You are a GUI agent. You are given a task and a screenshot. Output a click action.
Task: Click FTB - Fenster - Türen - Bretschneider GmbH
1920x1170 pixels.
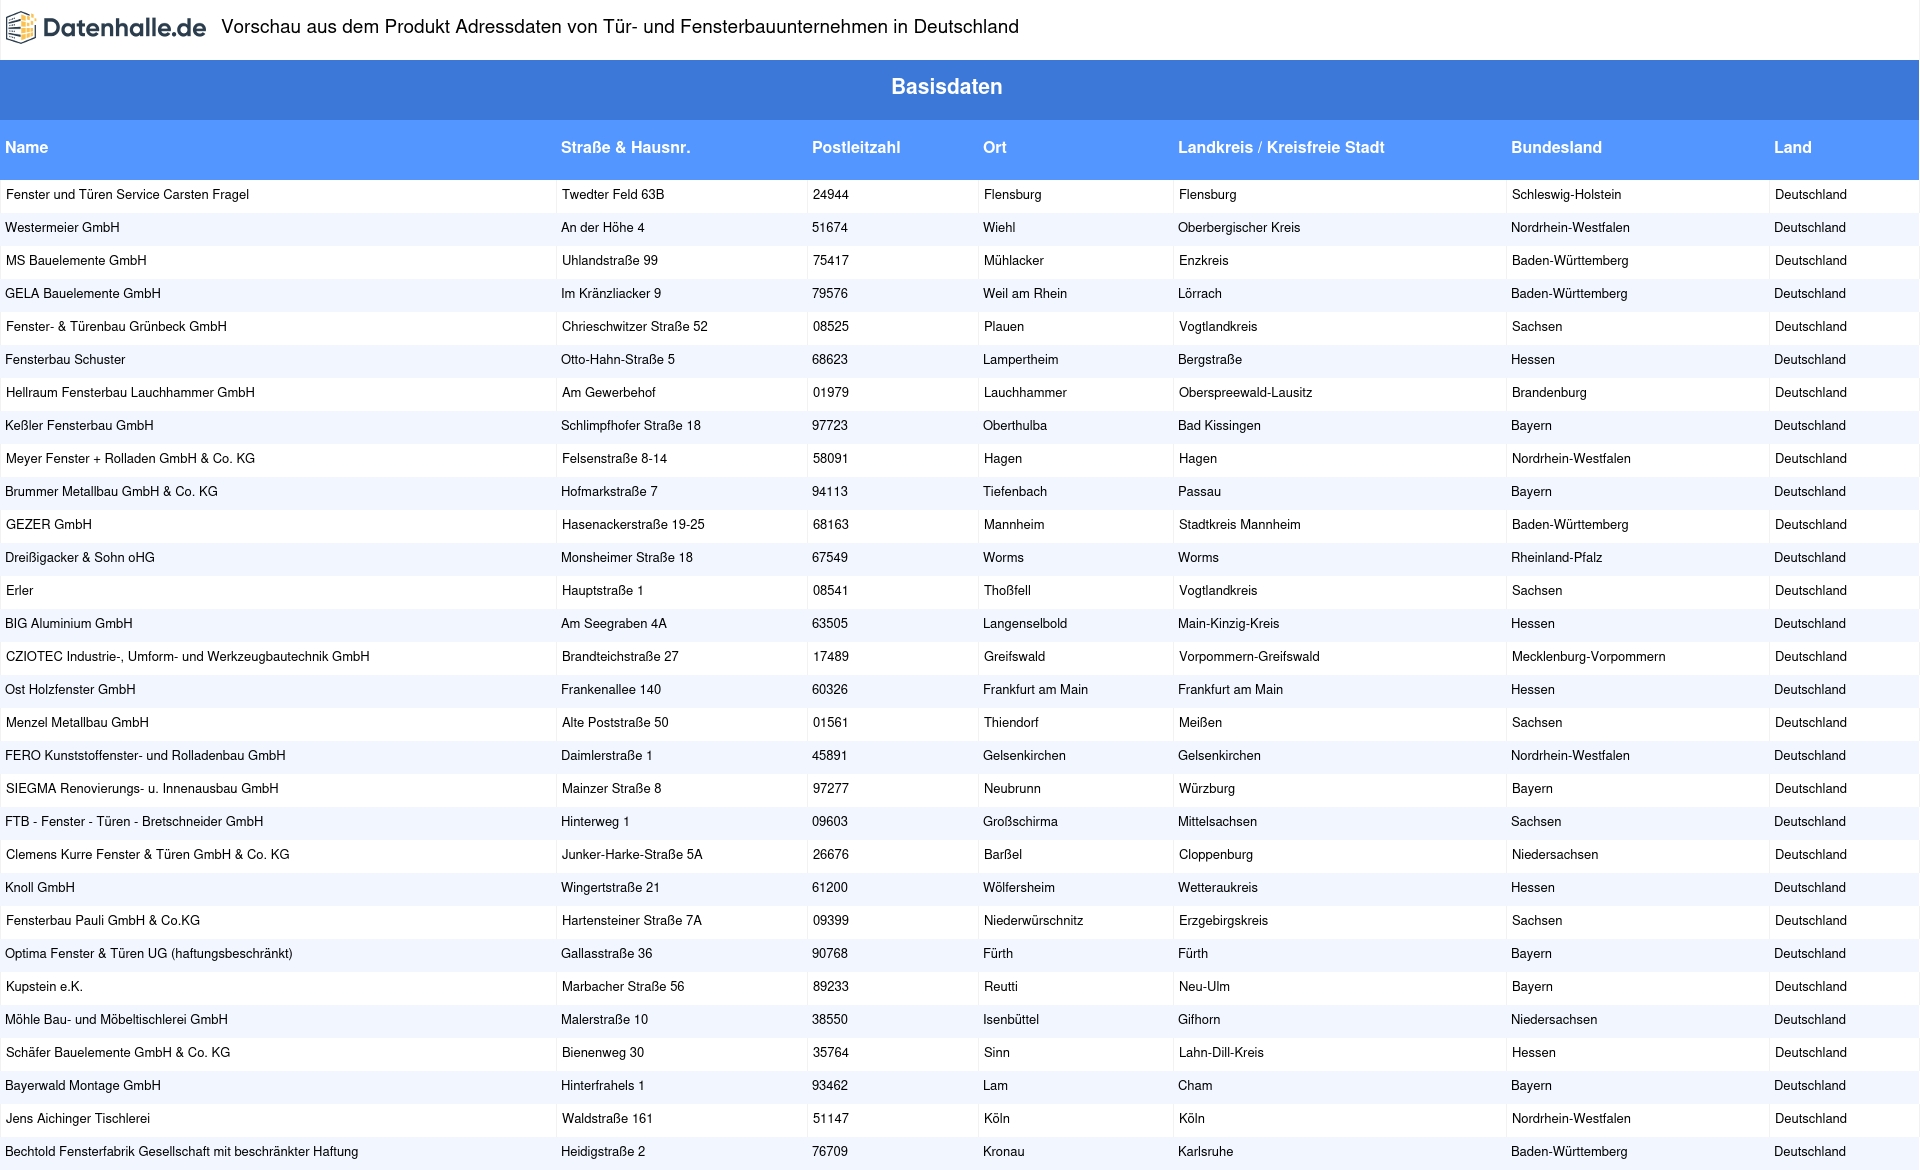[134, 821]
